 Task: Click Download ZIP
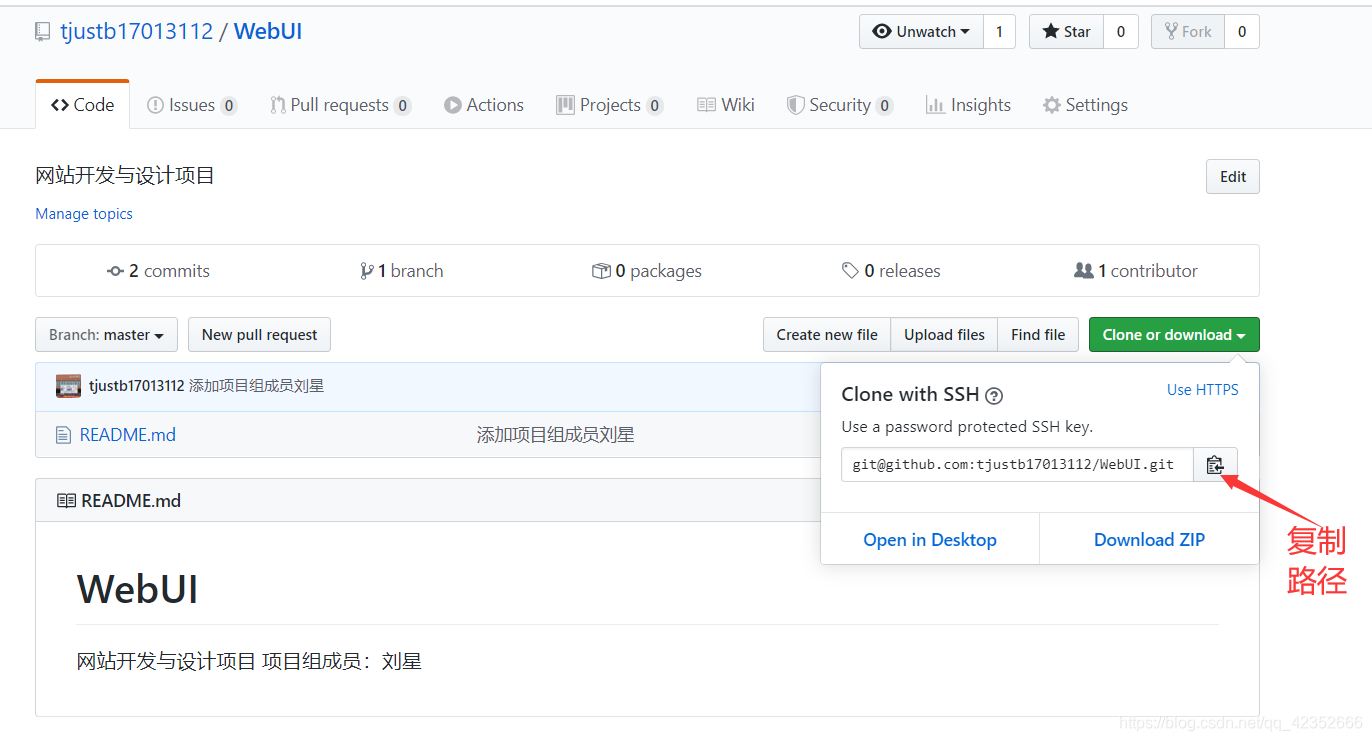coord(1149,540)
